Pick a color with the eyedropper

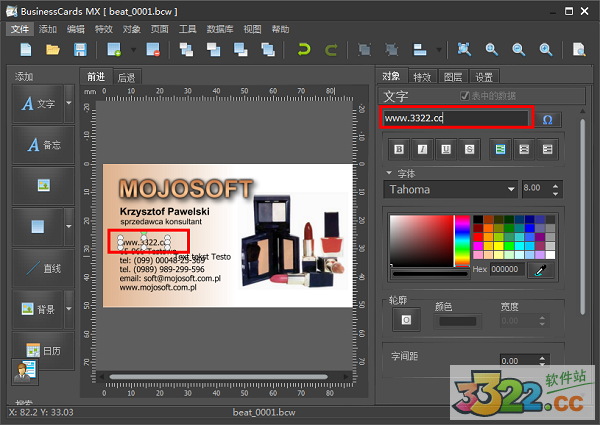click(x=541, y=270)
